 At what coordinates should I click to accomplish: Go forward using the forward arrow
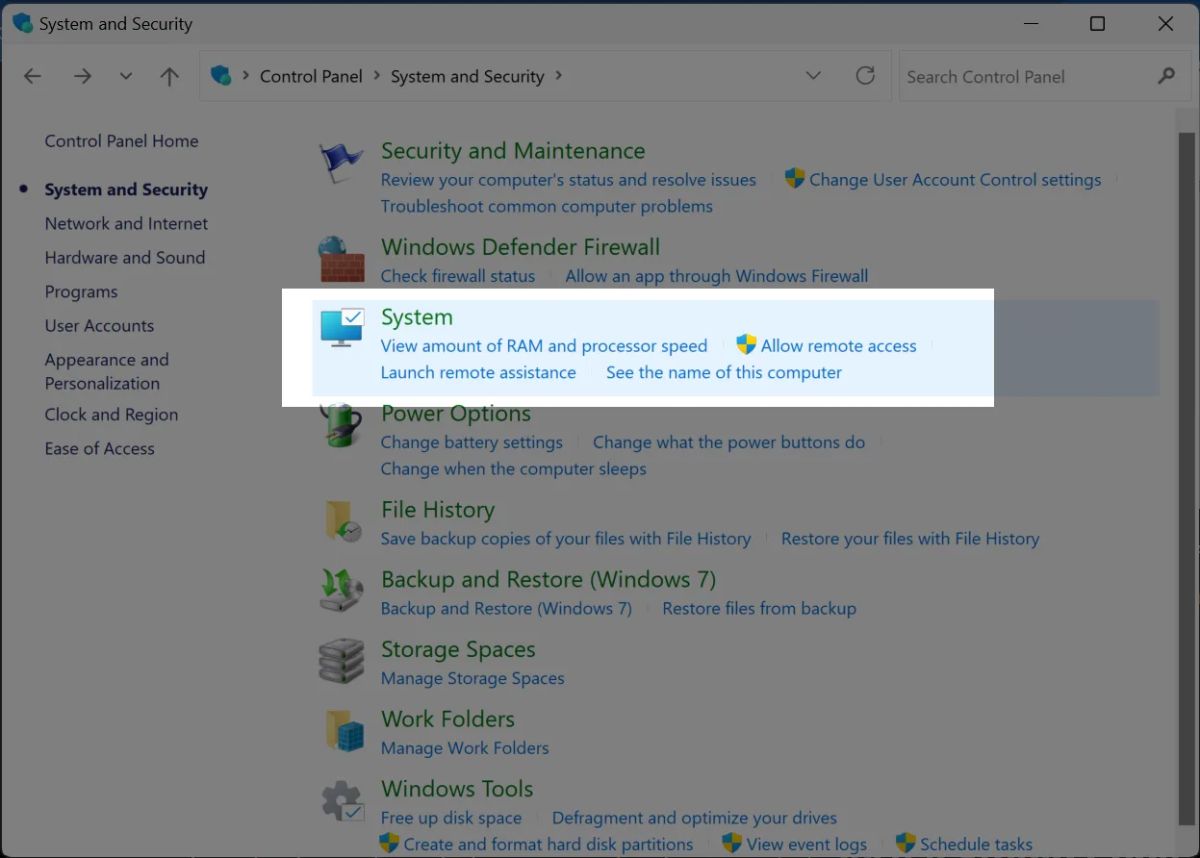coord(82,76)
